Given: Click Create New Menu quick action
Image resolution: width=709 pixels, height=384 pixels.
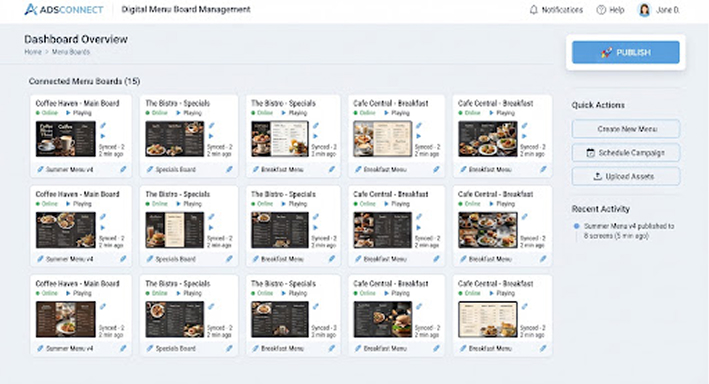Looking at the screenshot, I should pyautogui.click(x=625, y=129).
